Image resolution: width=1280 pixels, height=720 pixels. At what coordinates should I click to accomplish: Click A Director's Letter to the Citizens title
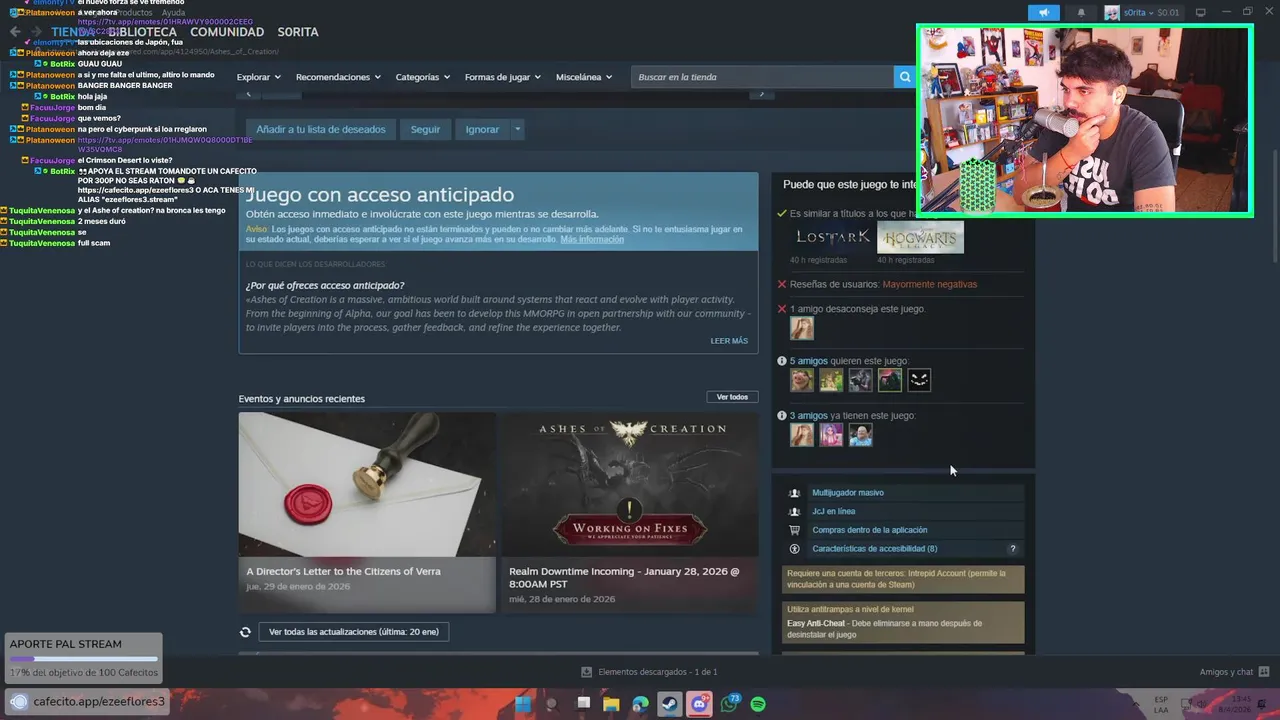tap(343, 572)
